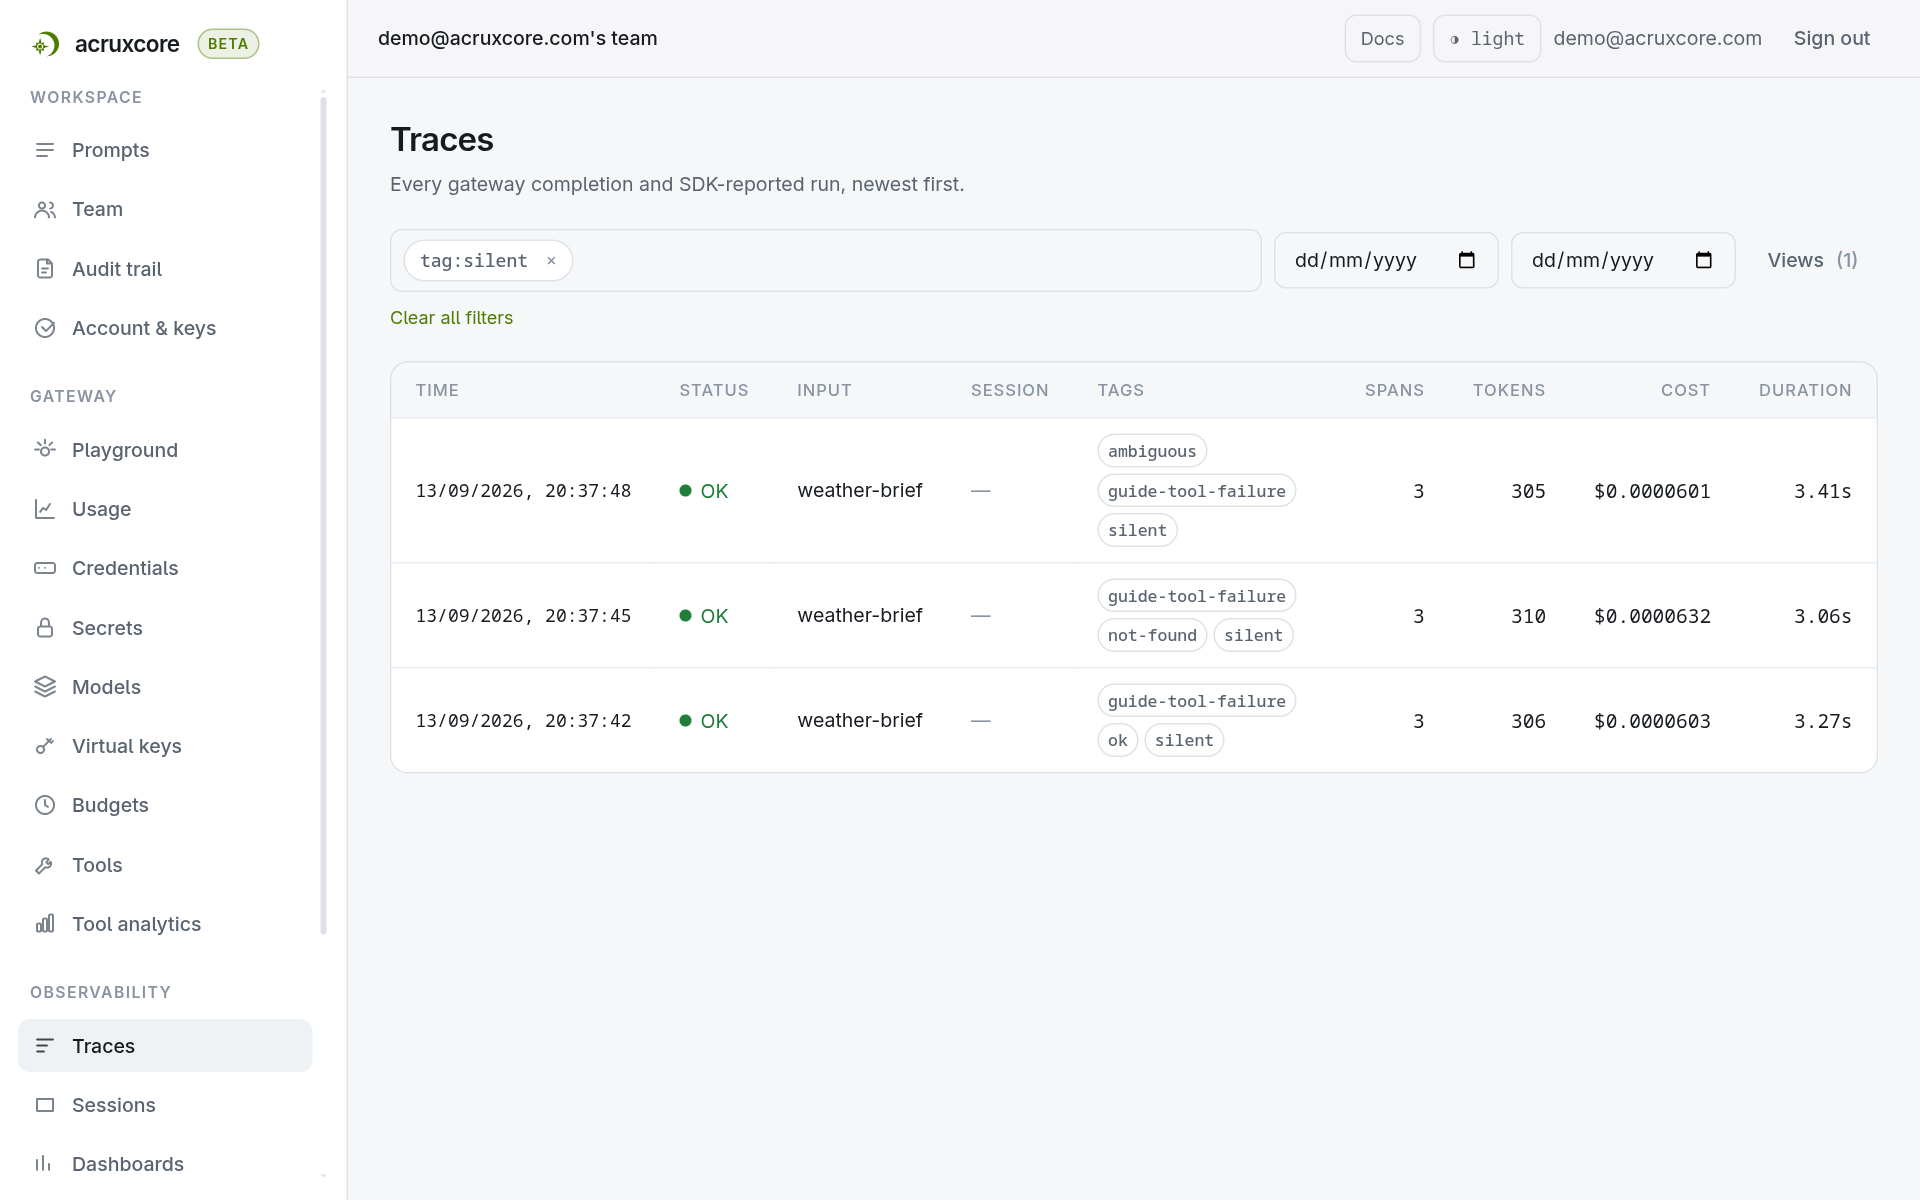Select the Prompts menu item
Image resolution: width=1920 pixels, height=1200 pixels.
click(x=110, y=150)
